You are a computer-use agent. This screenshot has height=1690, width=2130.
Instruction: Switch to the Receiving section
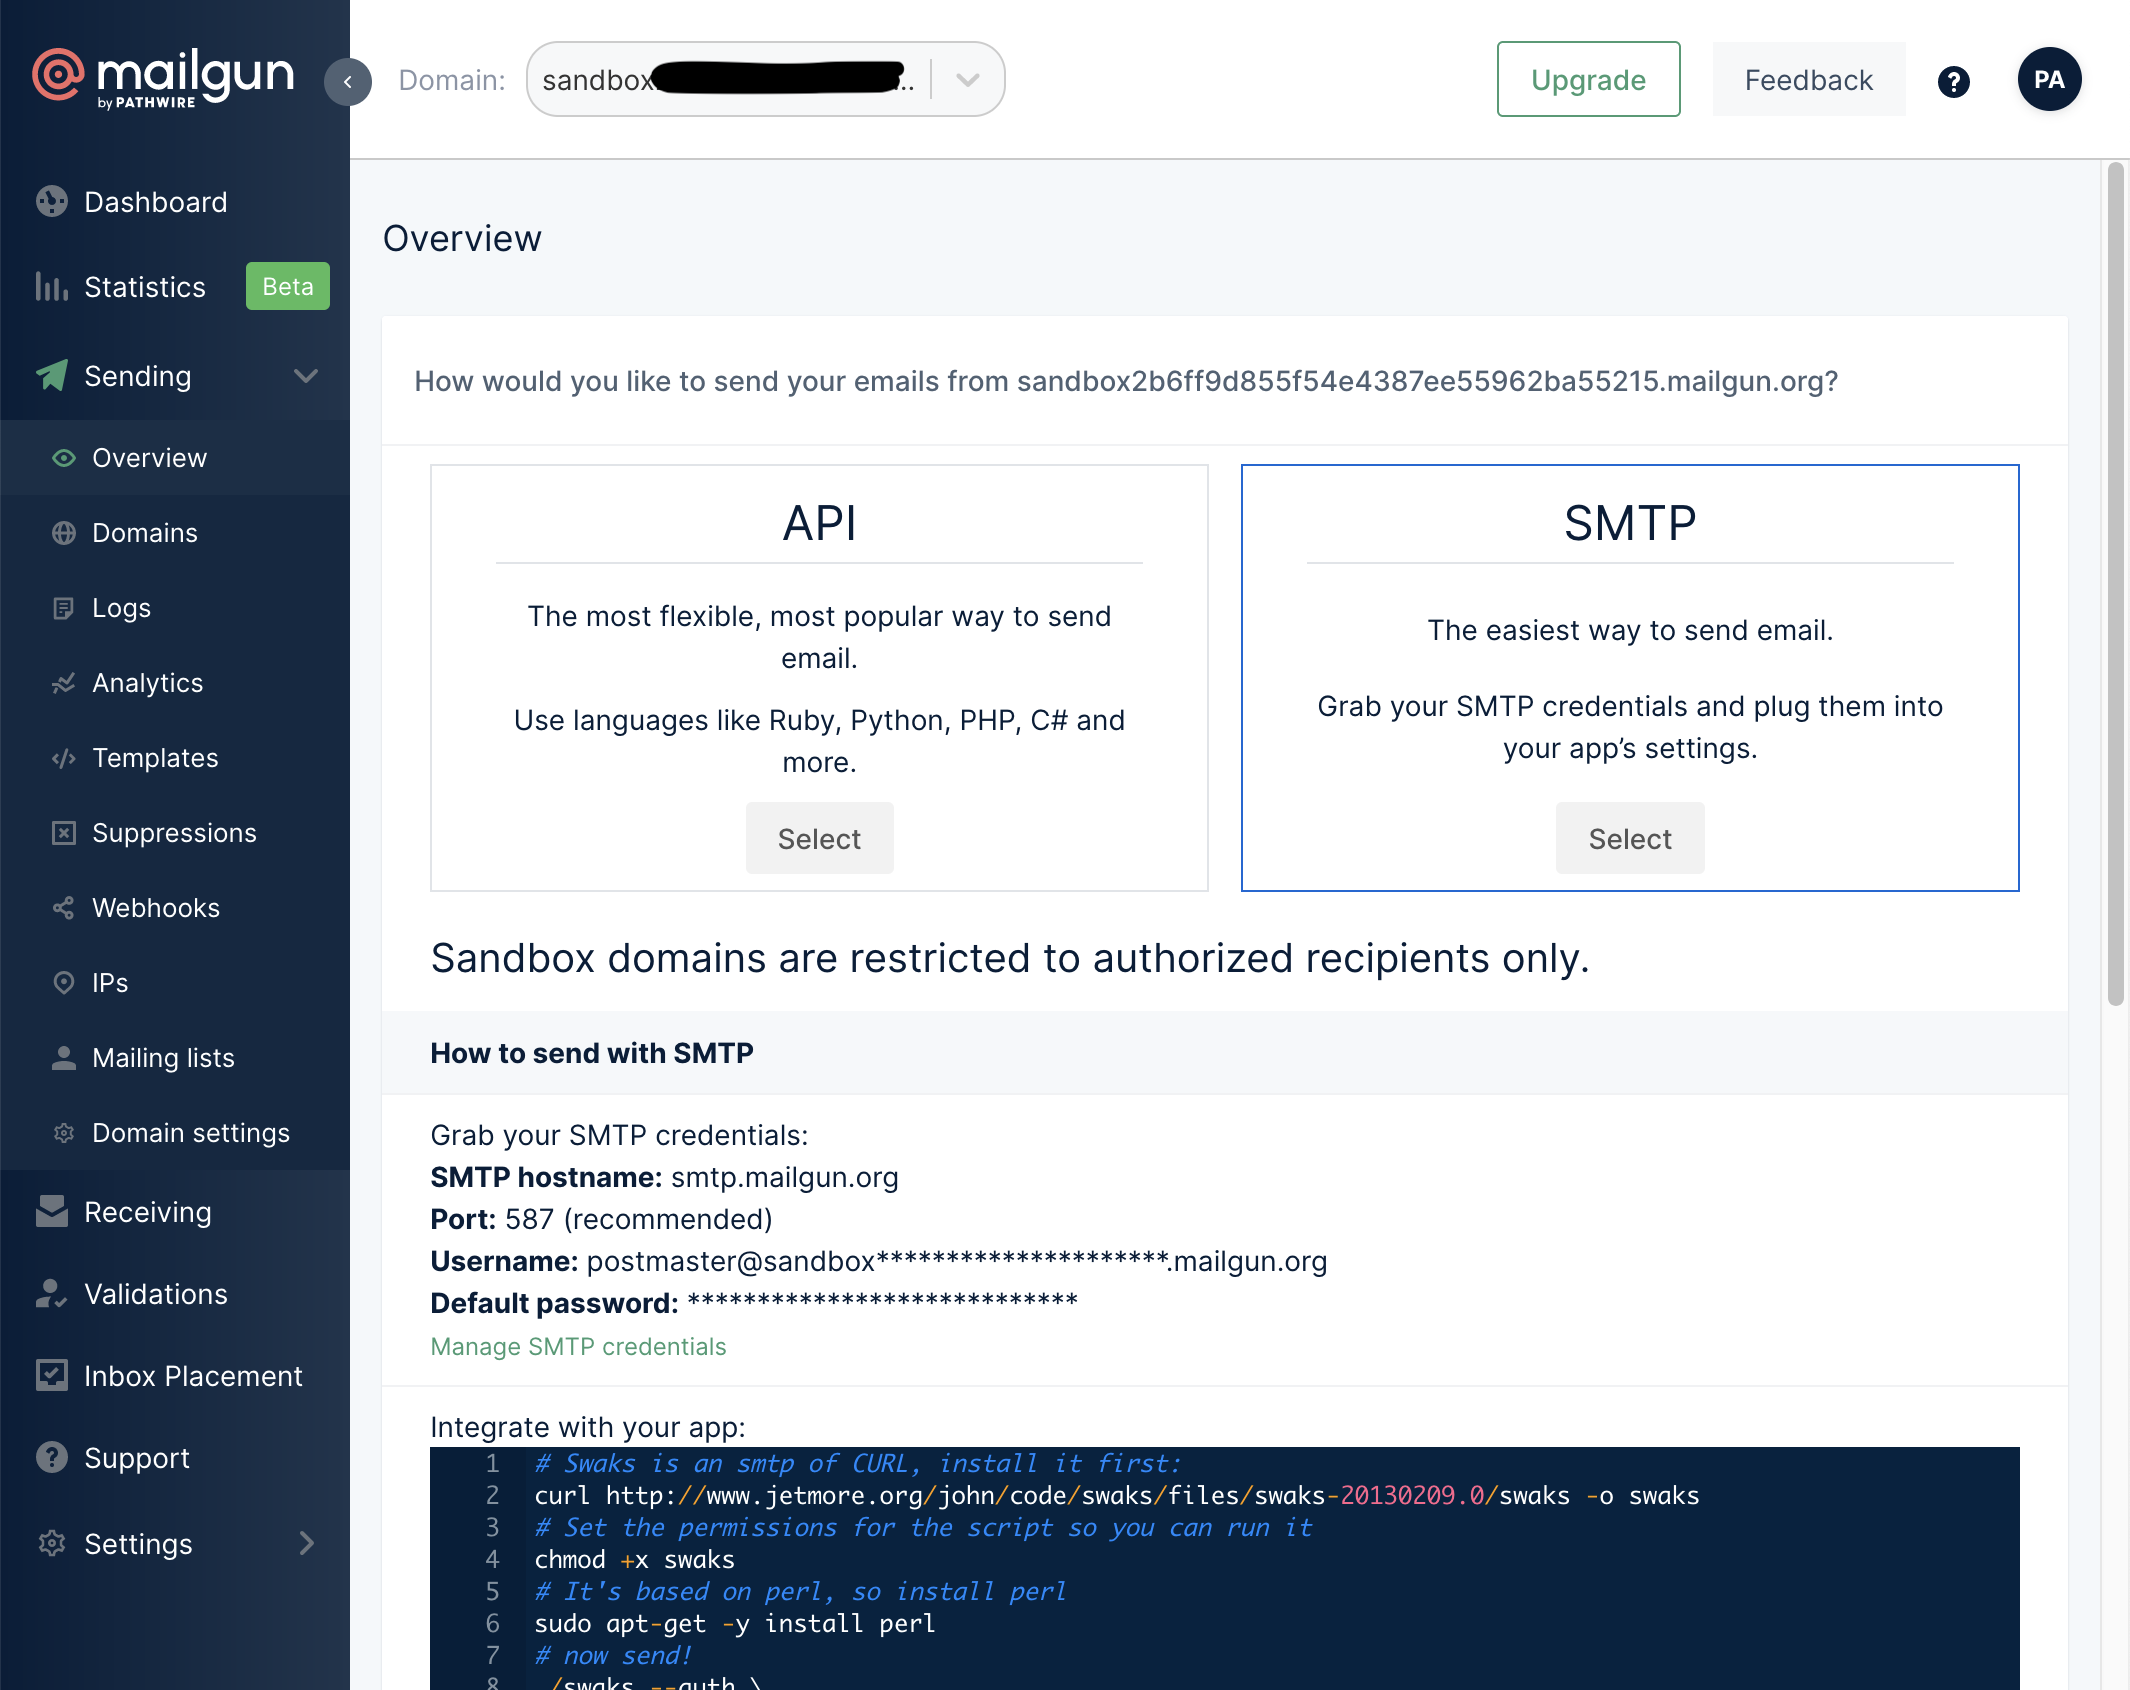(148, 1211)
